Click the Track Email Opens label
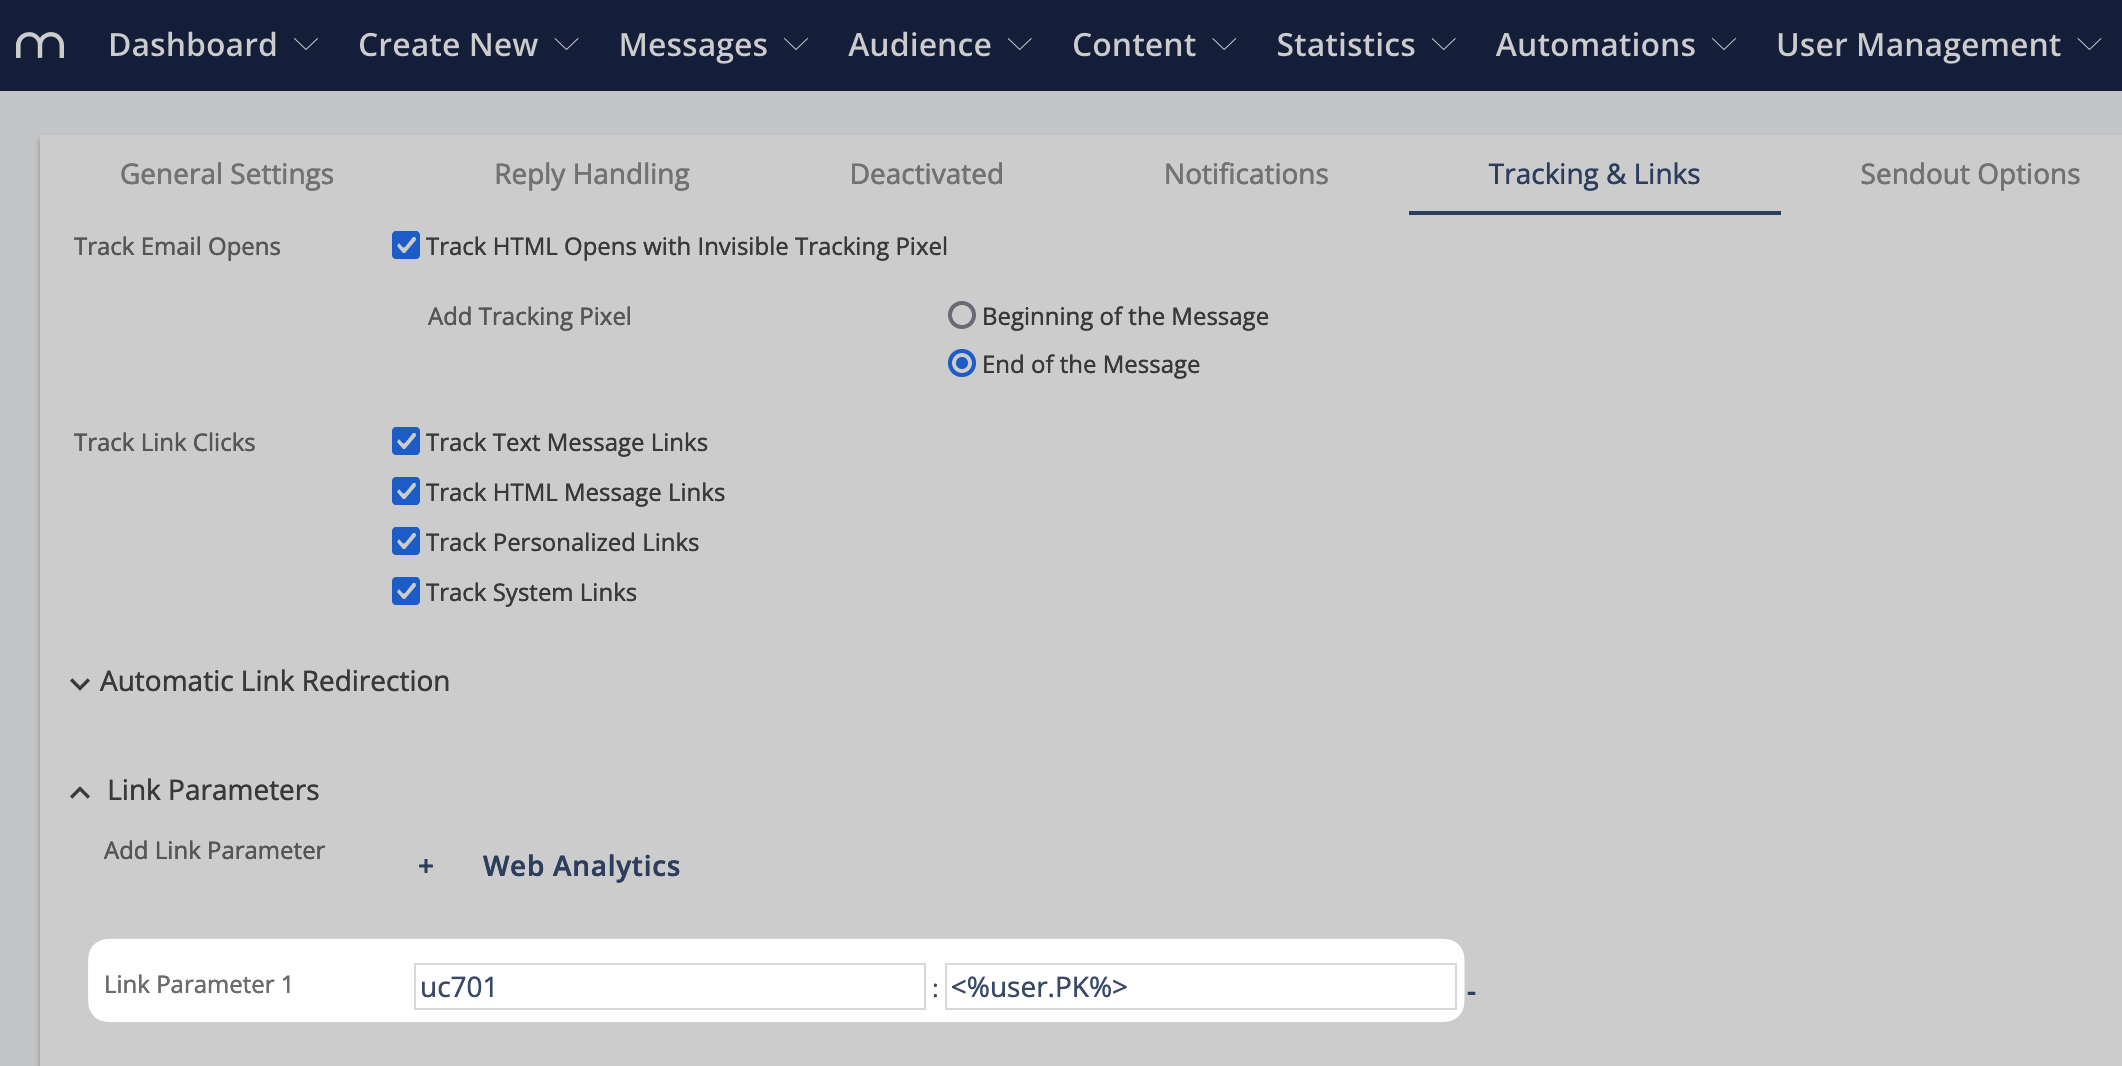This screenshot has width=2122, height=1066. click(177, 246)
